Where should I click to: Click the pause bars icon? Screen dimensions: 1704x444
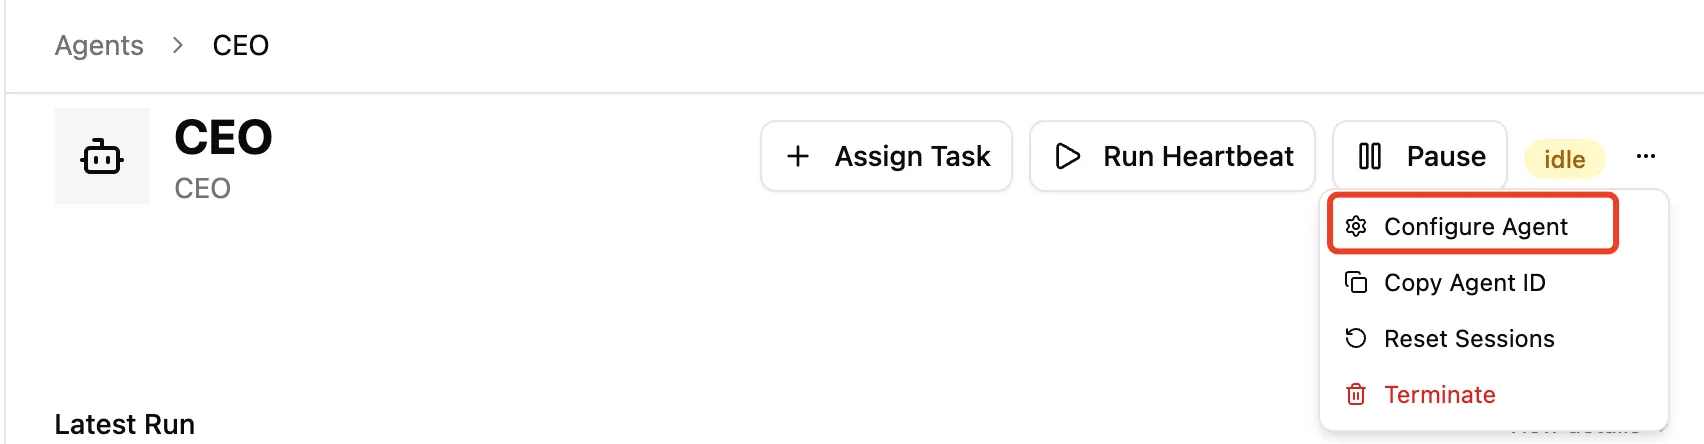point(1370,156)
